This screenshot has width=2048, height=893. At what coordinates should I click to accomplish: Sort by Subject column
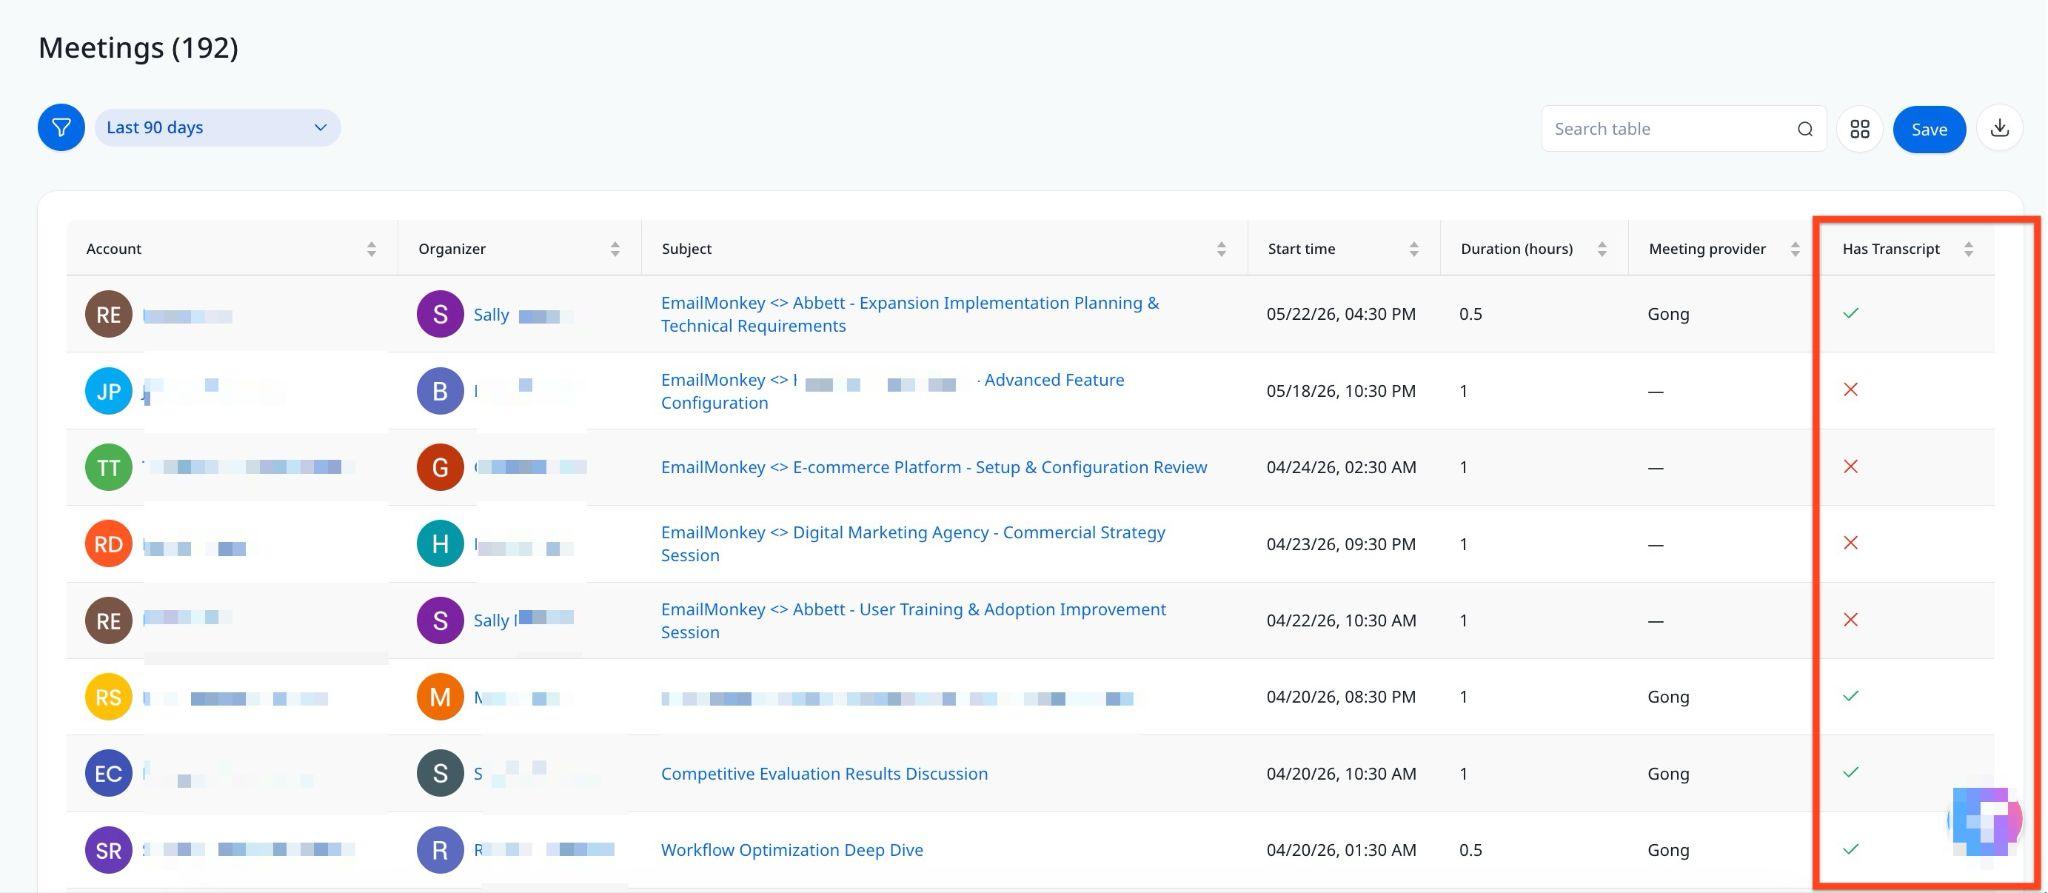coord(1221,249)
